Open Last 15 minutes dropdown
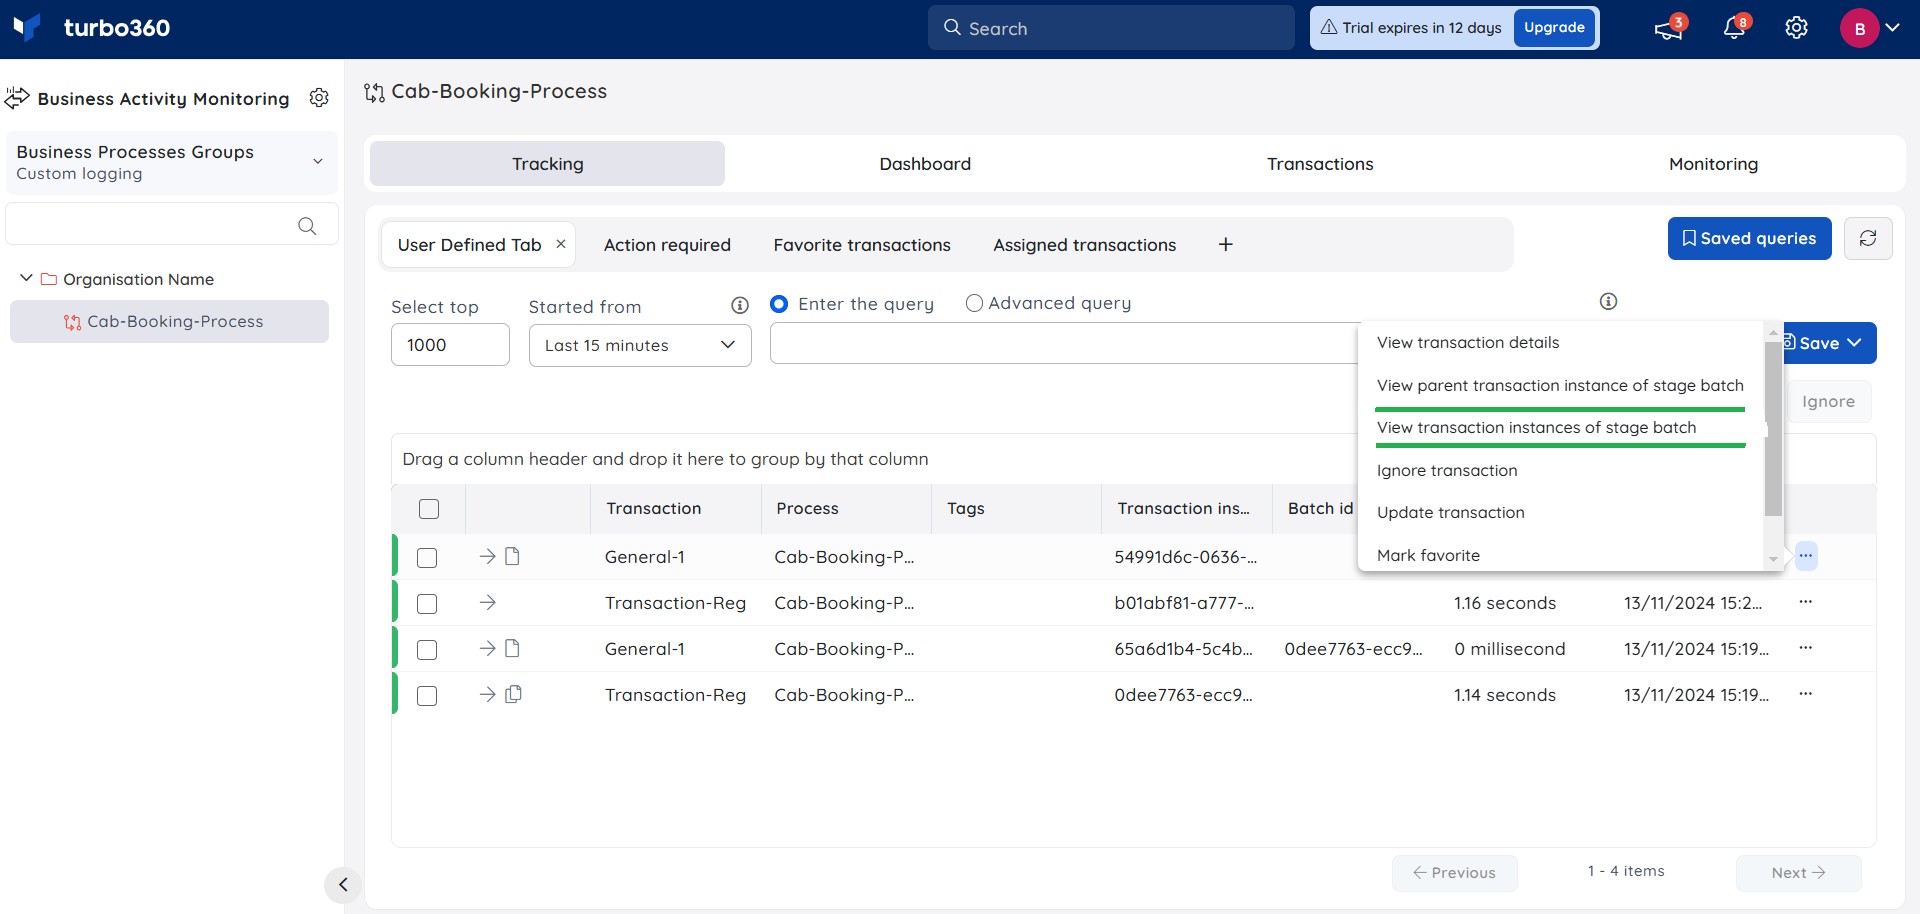Viewport: 1920px width, 914px height. (640, 345)
